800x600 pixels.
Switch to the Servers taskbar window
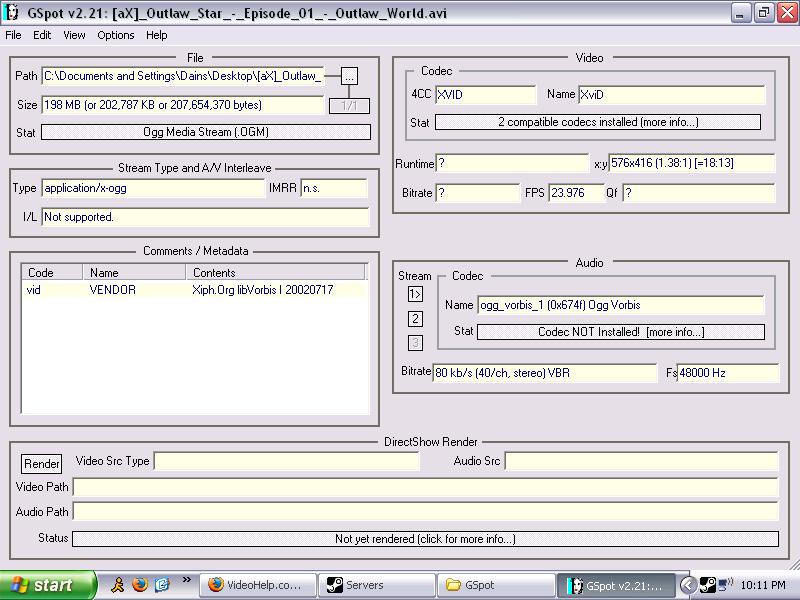point(377,585)
